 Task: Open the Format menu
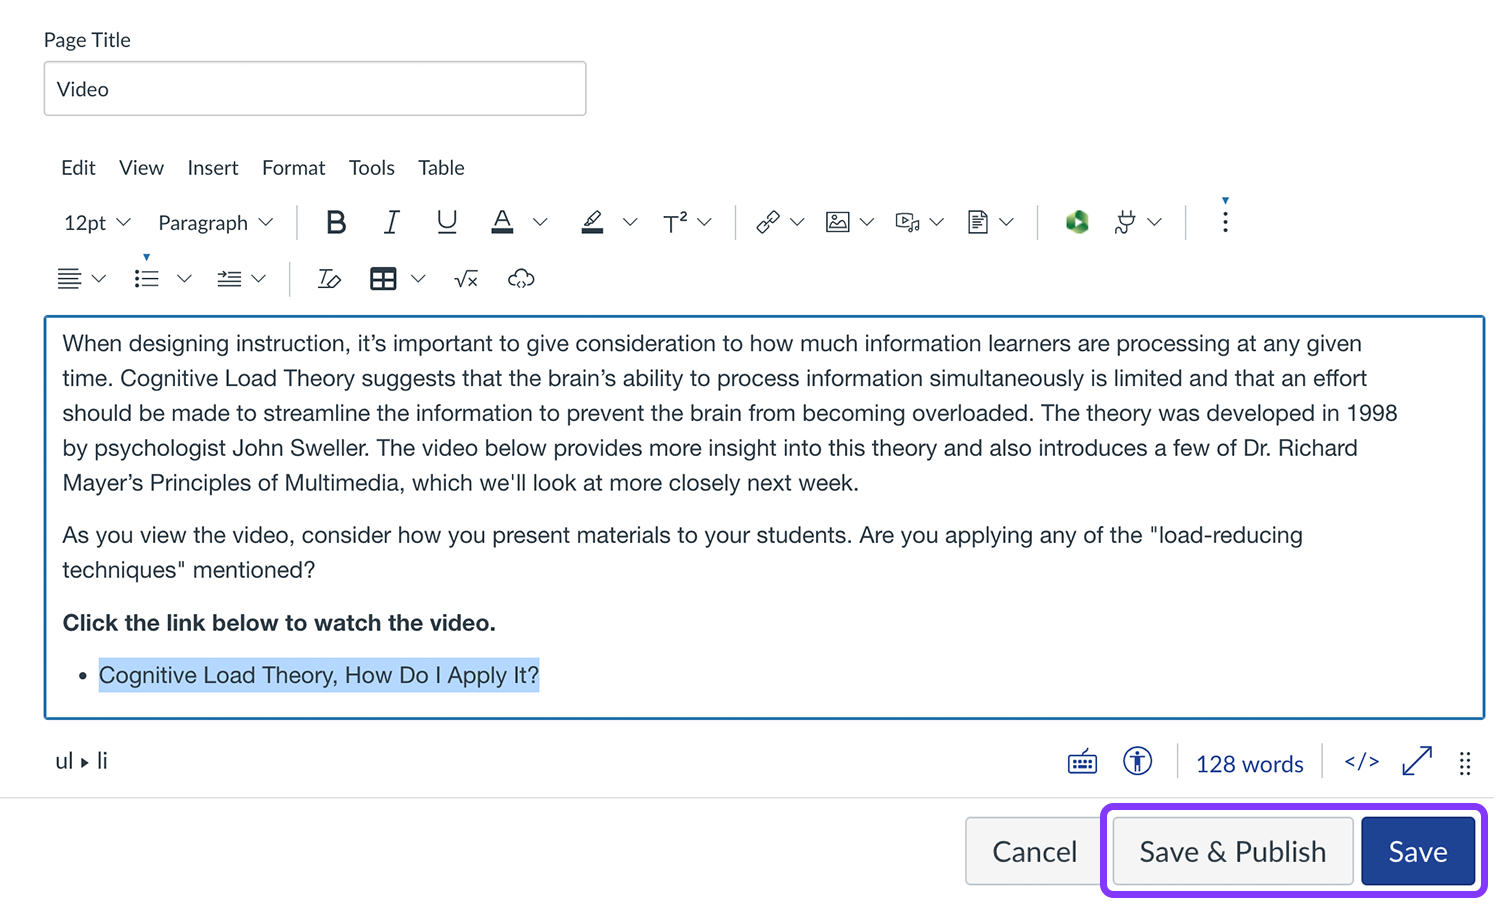(x=294, y=167)
